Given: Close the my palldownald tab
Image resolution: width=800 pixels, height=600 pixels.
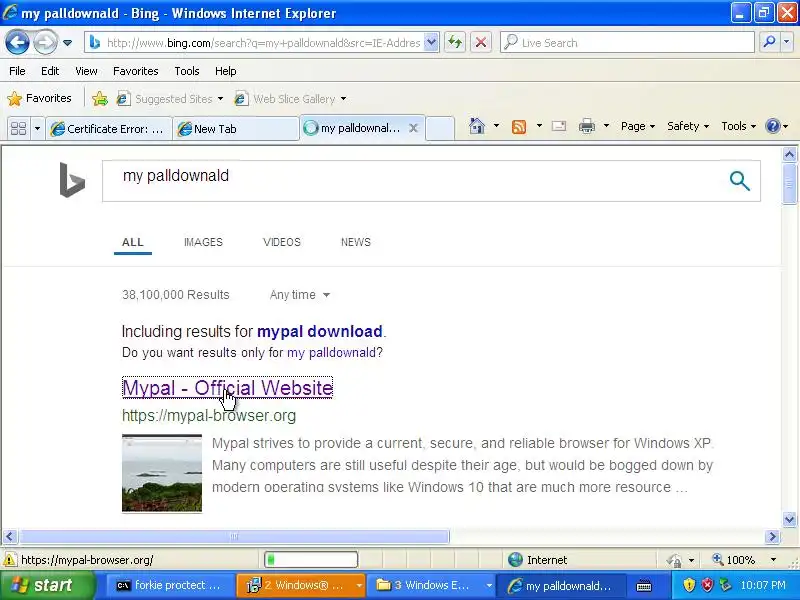Looking at the screenshot, I should [x=414, y=128].
